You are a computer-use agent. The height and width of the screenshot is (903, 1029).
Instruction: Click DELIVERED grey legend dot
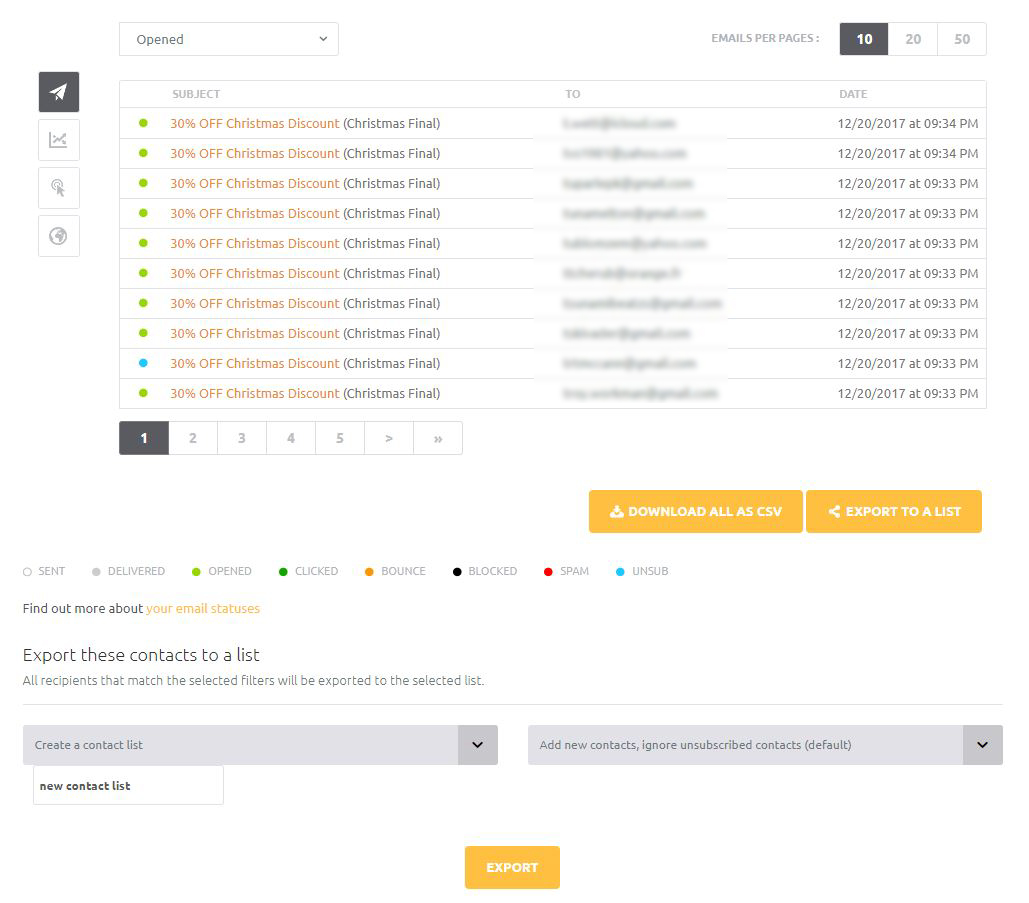96,572
